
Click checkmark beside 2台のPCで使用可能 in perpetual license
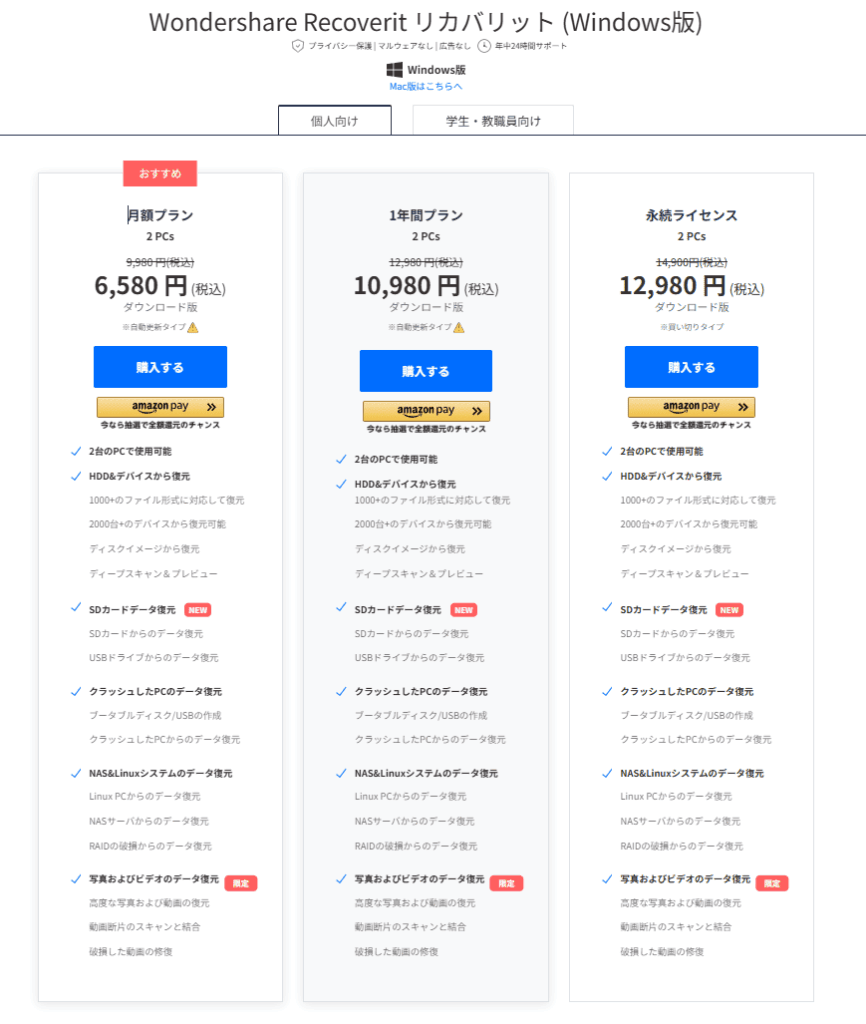[607, 451]
